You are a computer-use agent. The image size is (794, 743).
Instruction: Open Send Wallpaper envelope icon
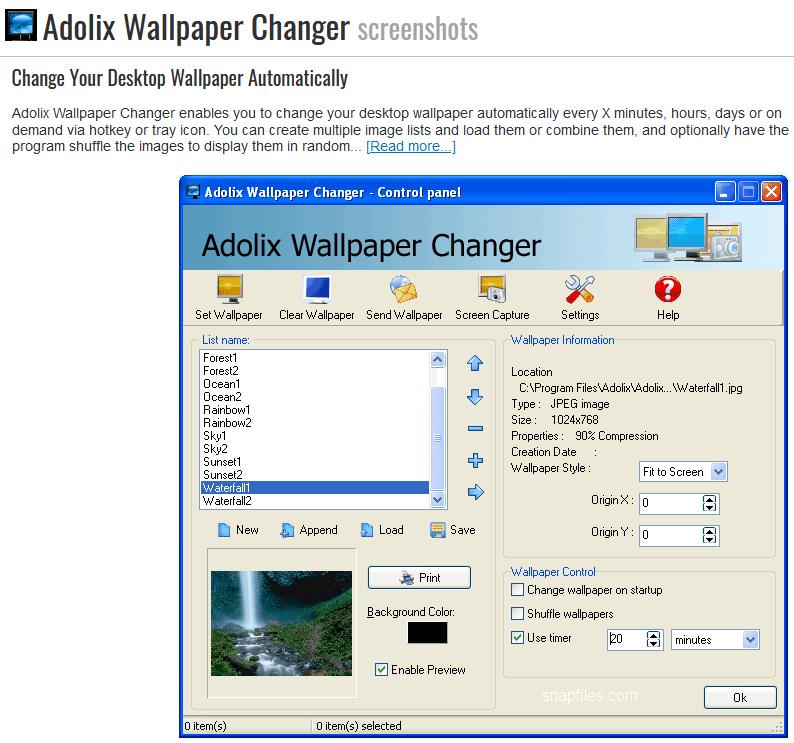[x=404, y=288]
